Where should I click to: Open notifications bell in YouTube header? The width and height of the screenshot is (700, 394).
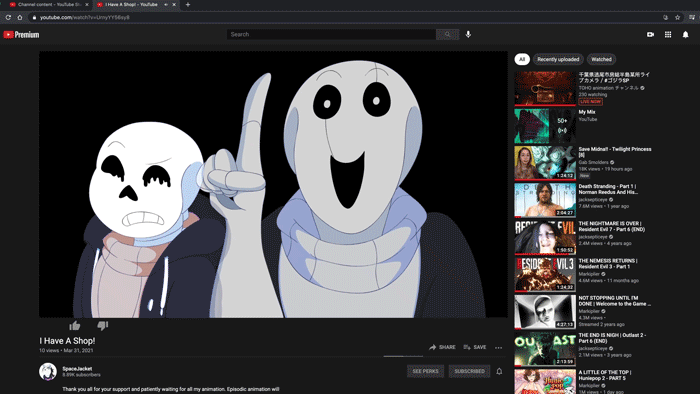(x=685, y=34)
